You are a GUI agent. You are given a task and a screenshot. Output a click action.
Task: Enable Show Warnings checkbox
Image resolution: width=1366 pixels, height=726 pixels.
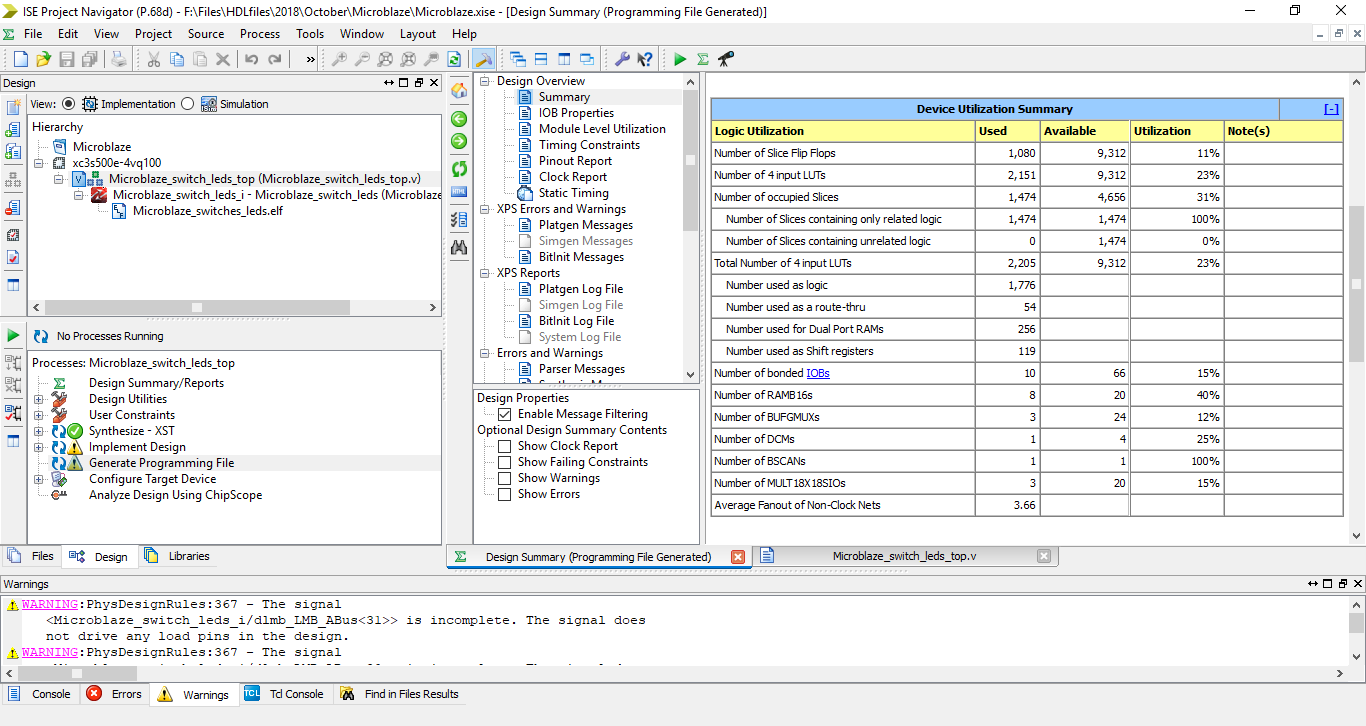point(505,478)
